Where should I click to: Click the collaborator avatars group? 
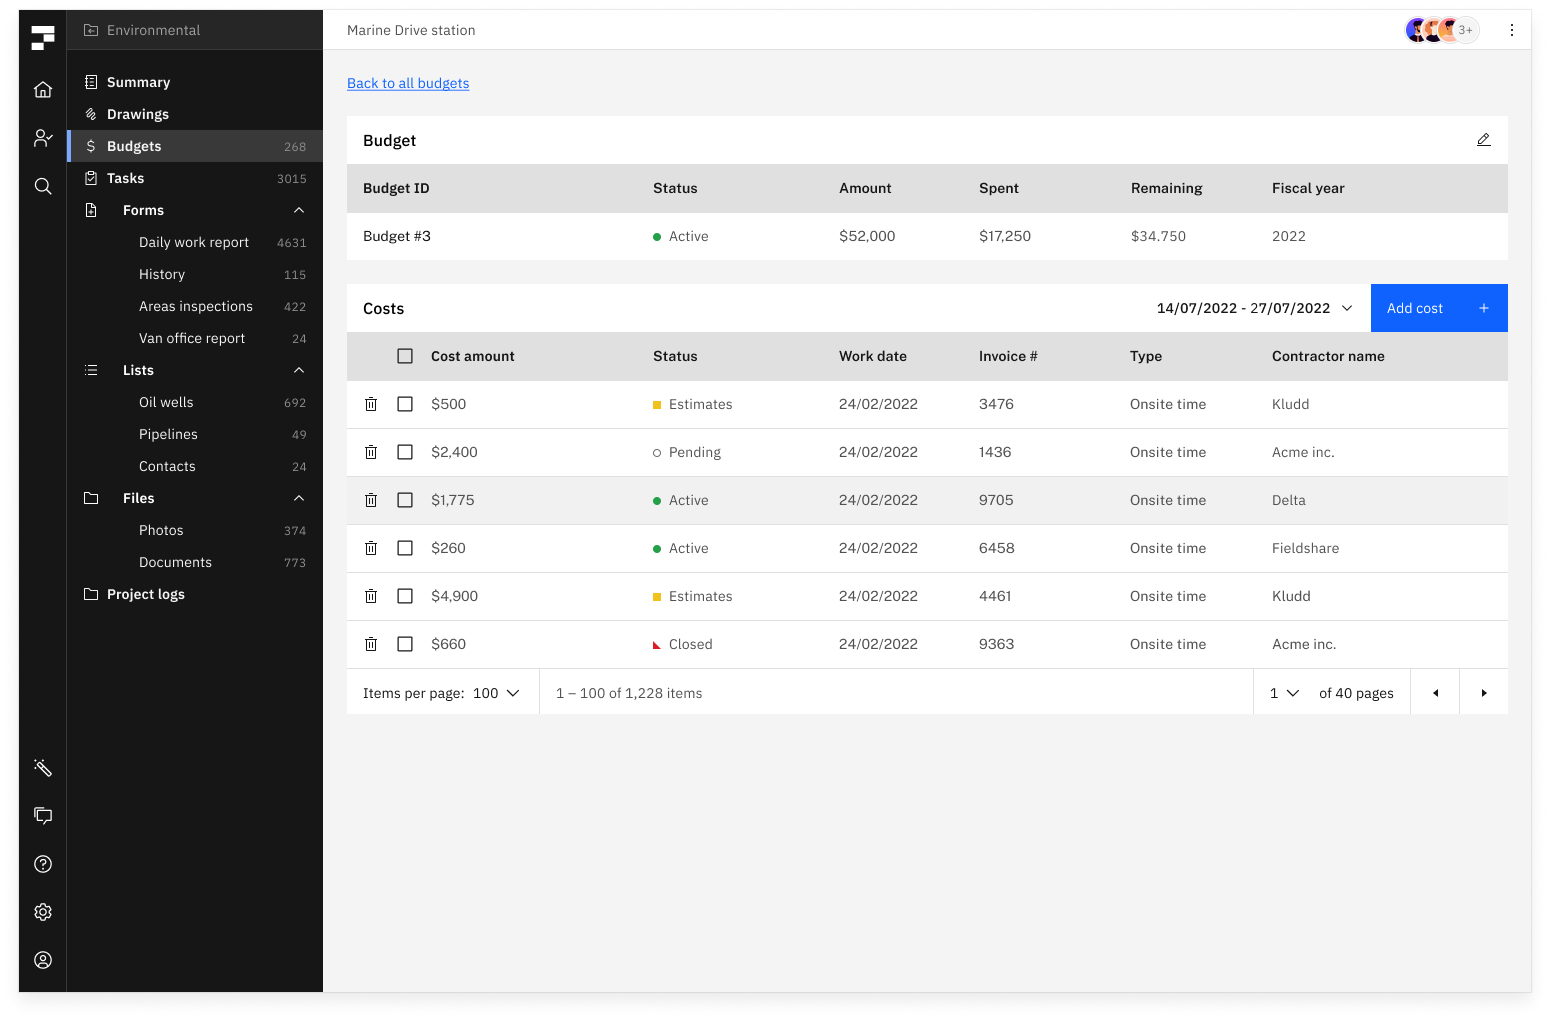1441,30
